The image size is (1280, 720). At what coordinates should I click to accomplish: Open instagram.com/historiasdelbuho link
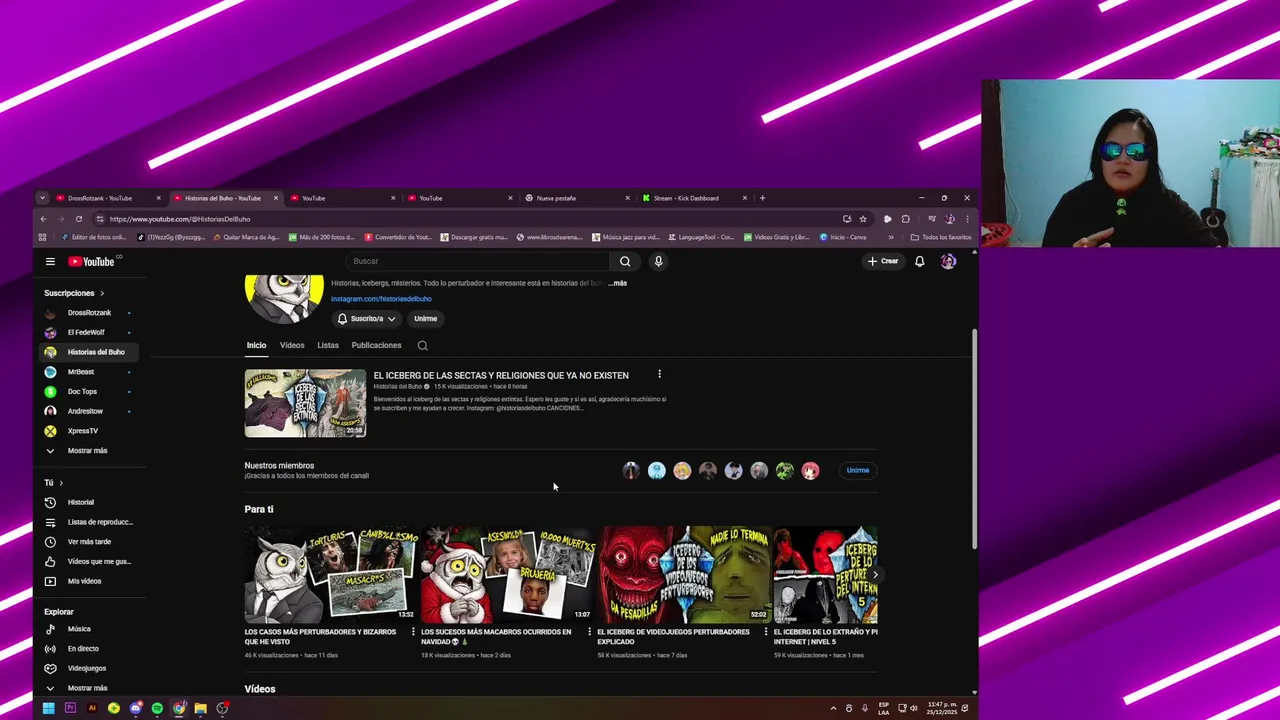(x=381, y=299)
